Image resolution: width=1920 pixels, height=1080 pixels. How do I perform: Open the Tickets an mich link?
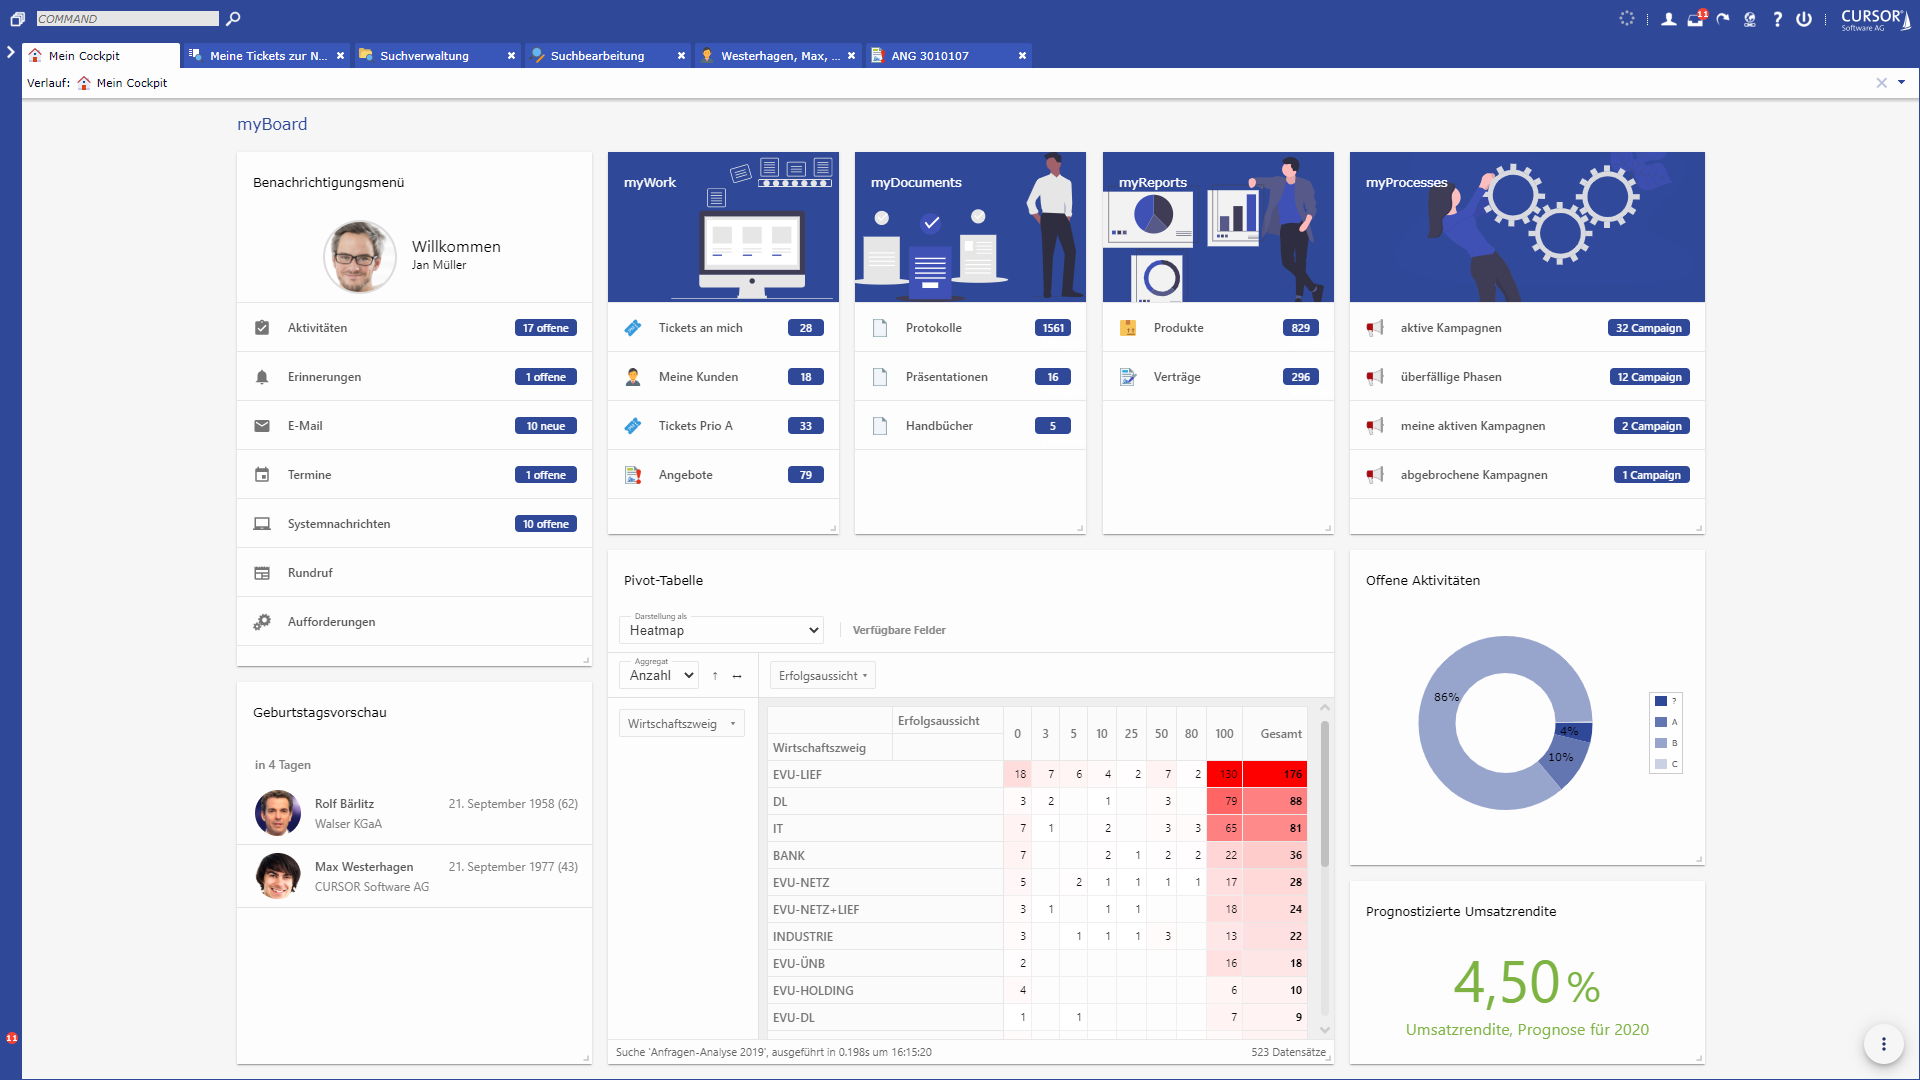(700, 328)
